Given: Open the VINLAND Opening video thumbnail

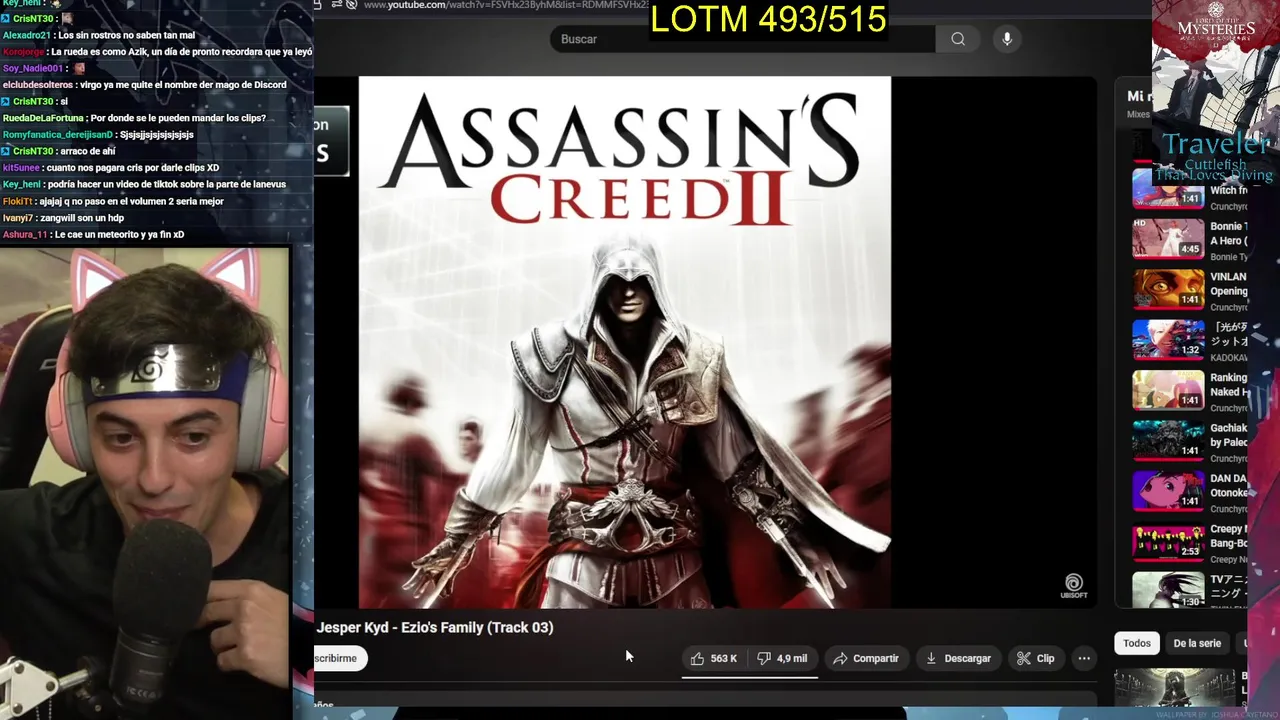Looking at the screenshot, I should (x=1168, y=289).
